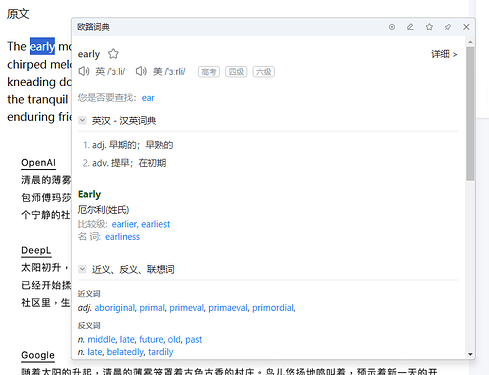Open synonym 'primaeval'
Screen dimensions: 489x375
point(228,308)
